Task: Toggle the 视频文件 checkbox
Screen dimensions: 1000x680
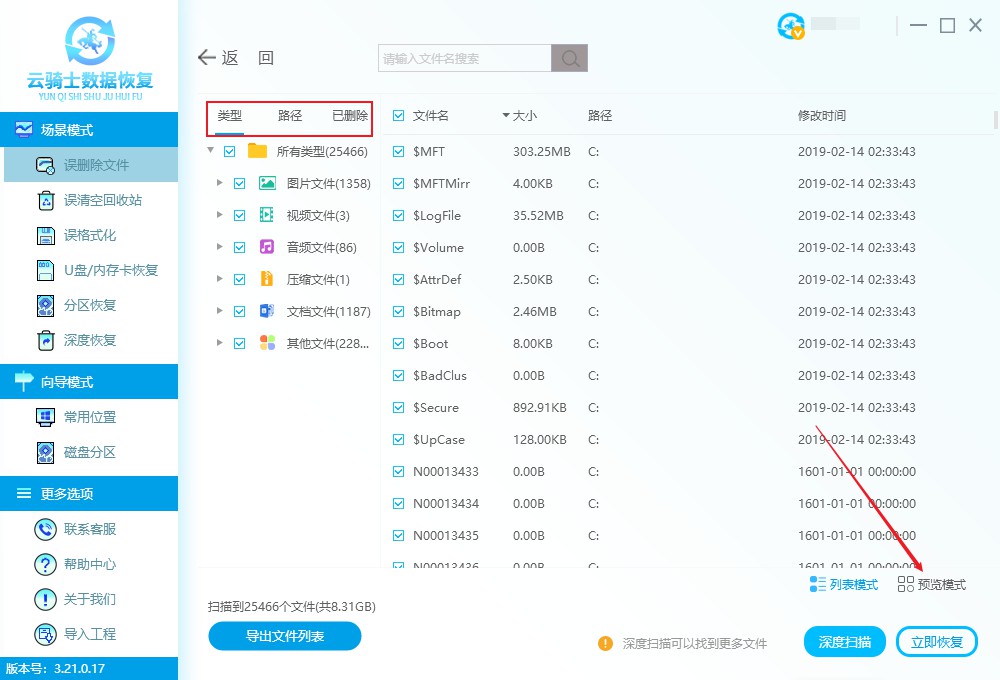Action: click(239, 216)
